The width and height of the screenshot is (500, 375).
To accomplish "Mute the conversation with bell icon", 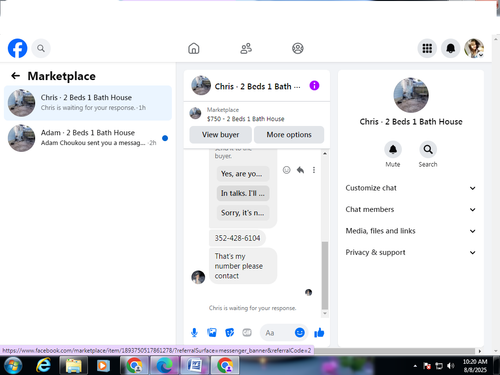I will click(393, 149).
